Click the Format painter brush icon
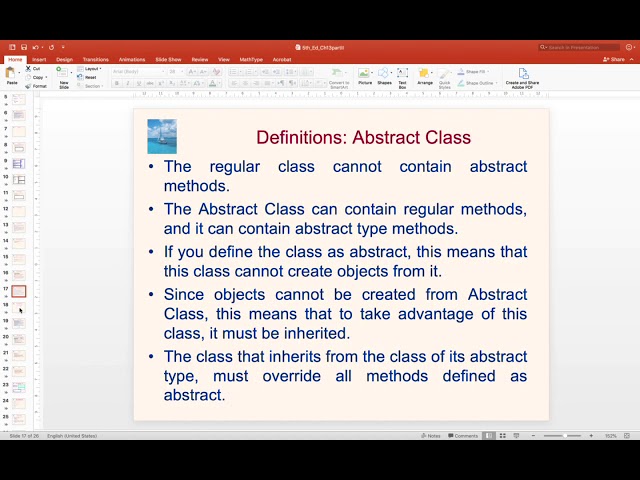This screenshot has width=640, height=480. (x=28, y=86)
